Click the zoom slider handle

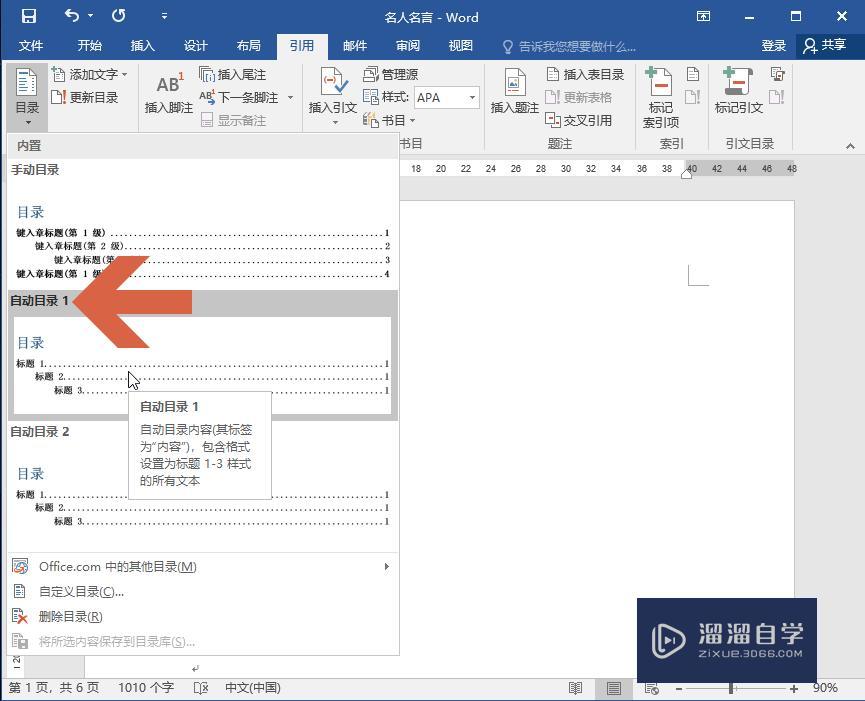pos(730,688)
